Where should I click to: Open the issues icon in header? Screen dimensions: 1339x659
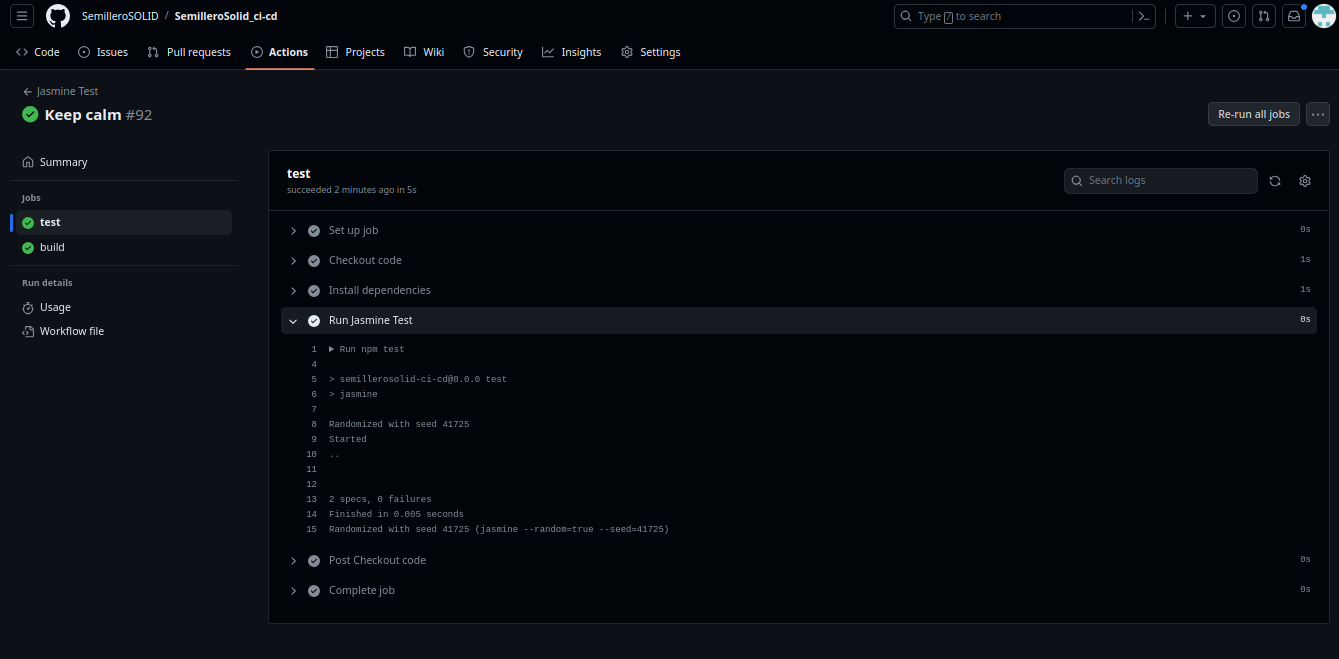pyautogui.click(x=1234, y=16)
